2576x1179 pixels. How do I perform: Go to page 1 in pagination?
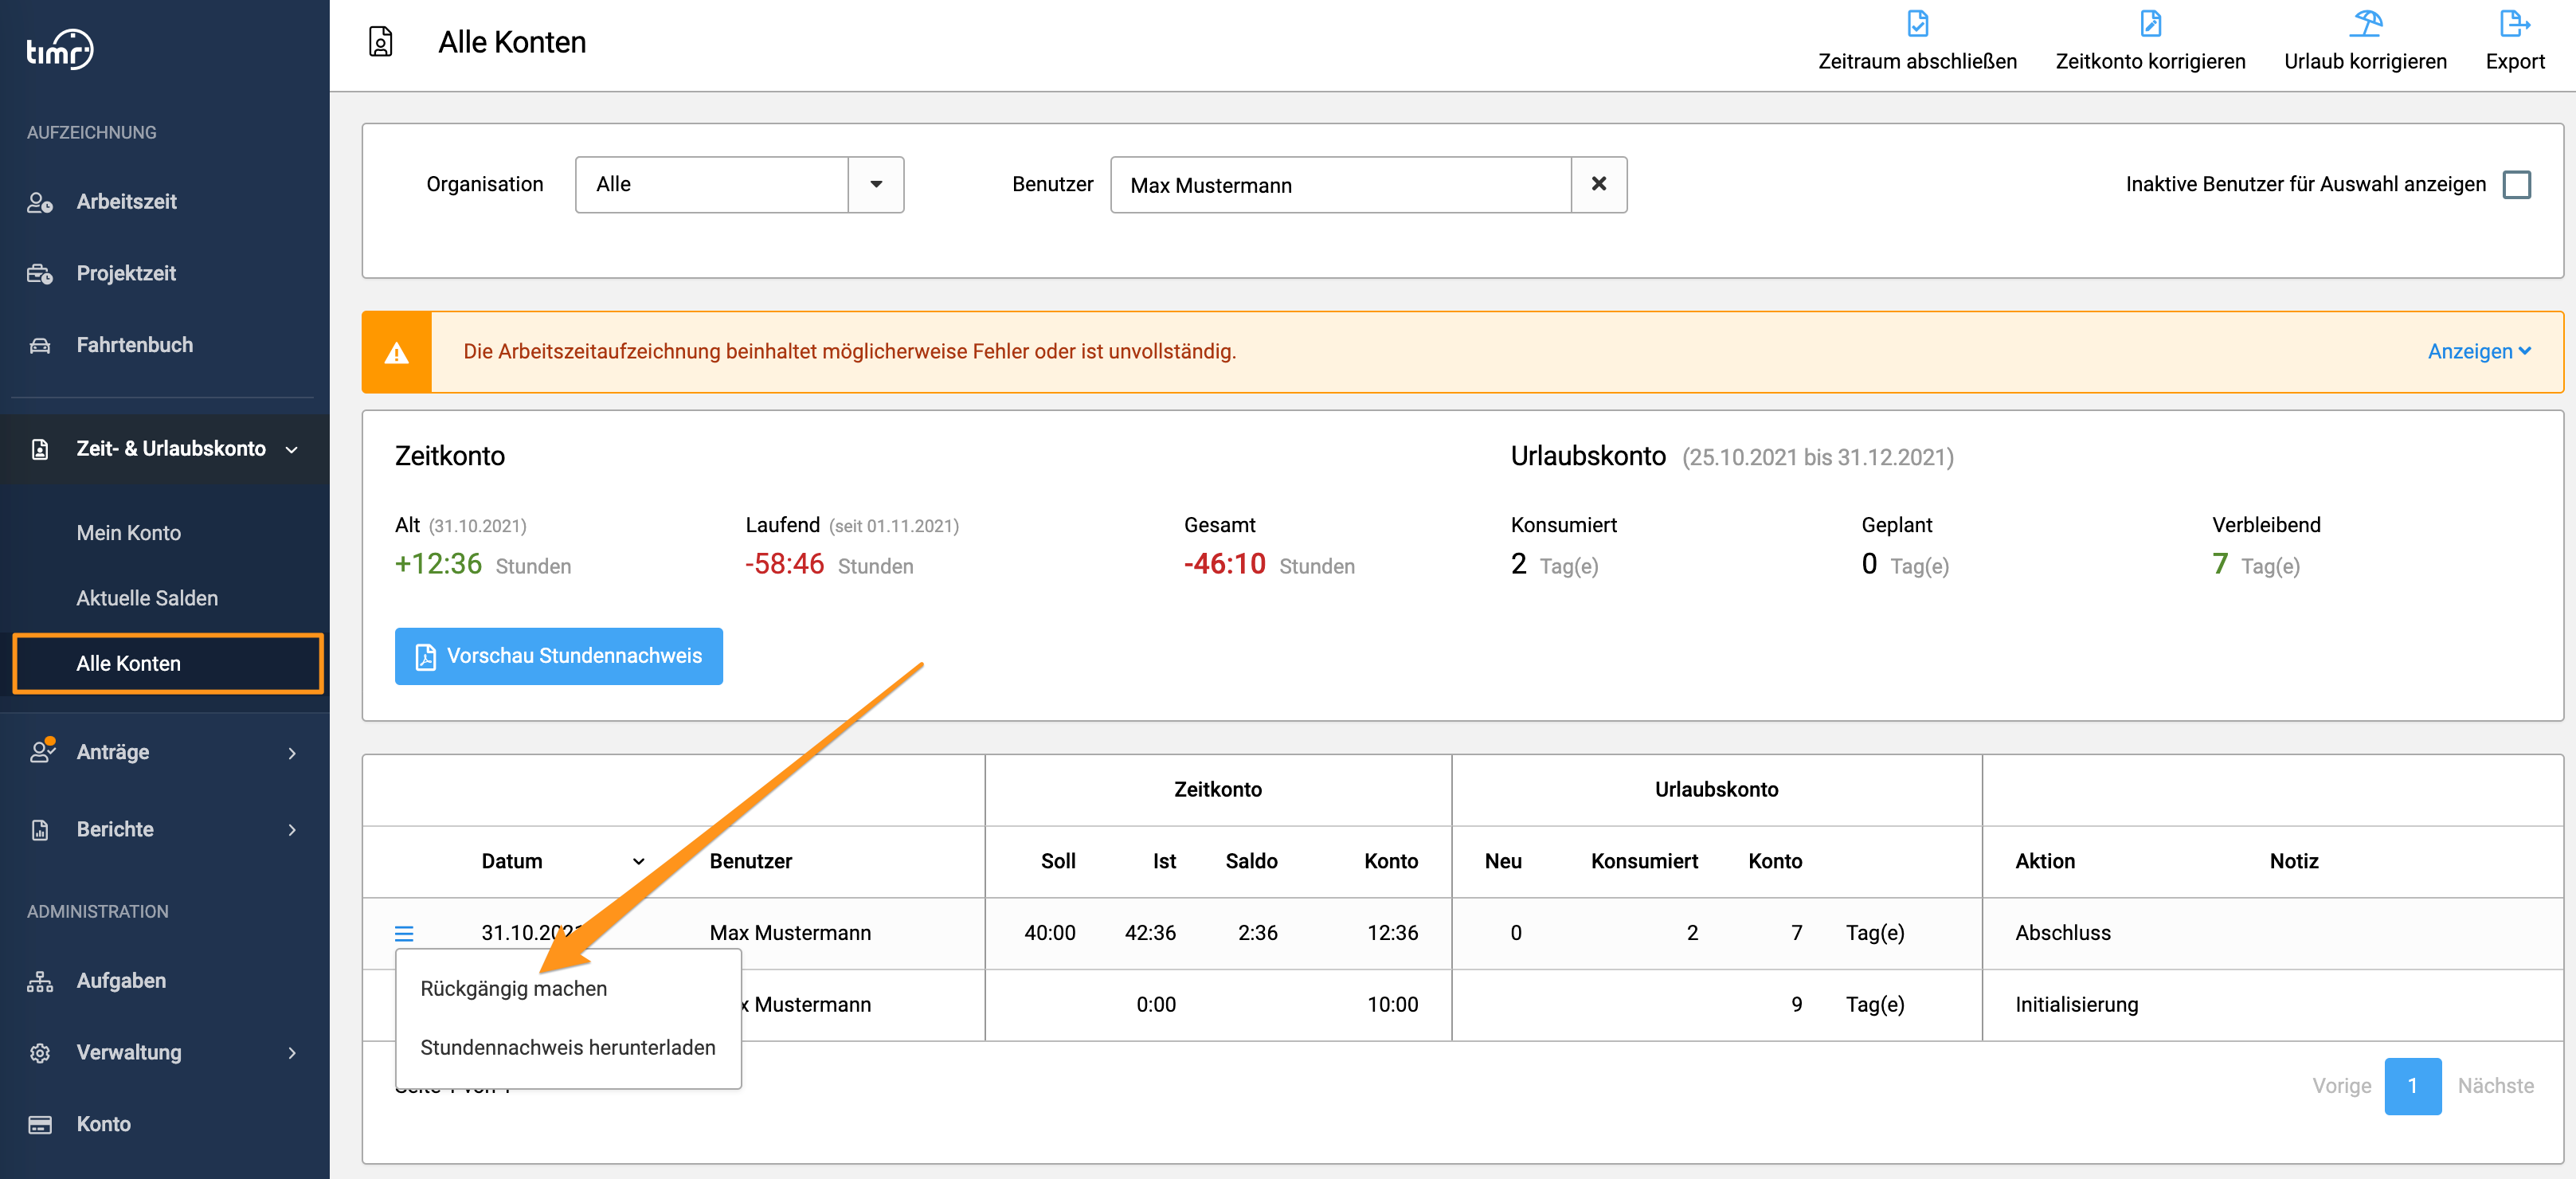[x=2412, y=1086]
